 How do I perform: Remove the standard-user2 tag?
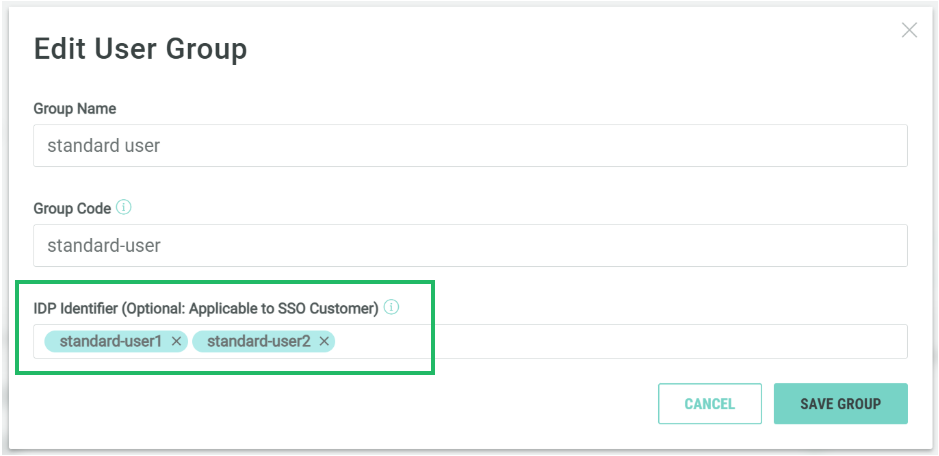(x=324, y=342)
